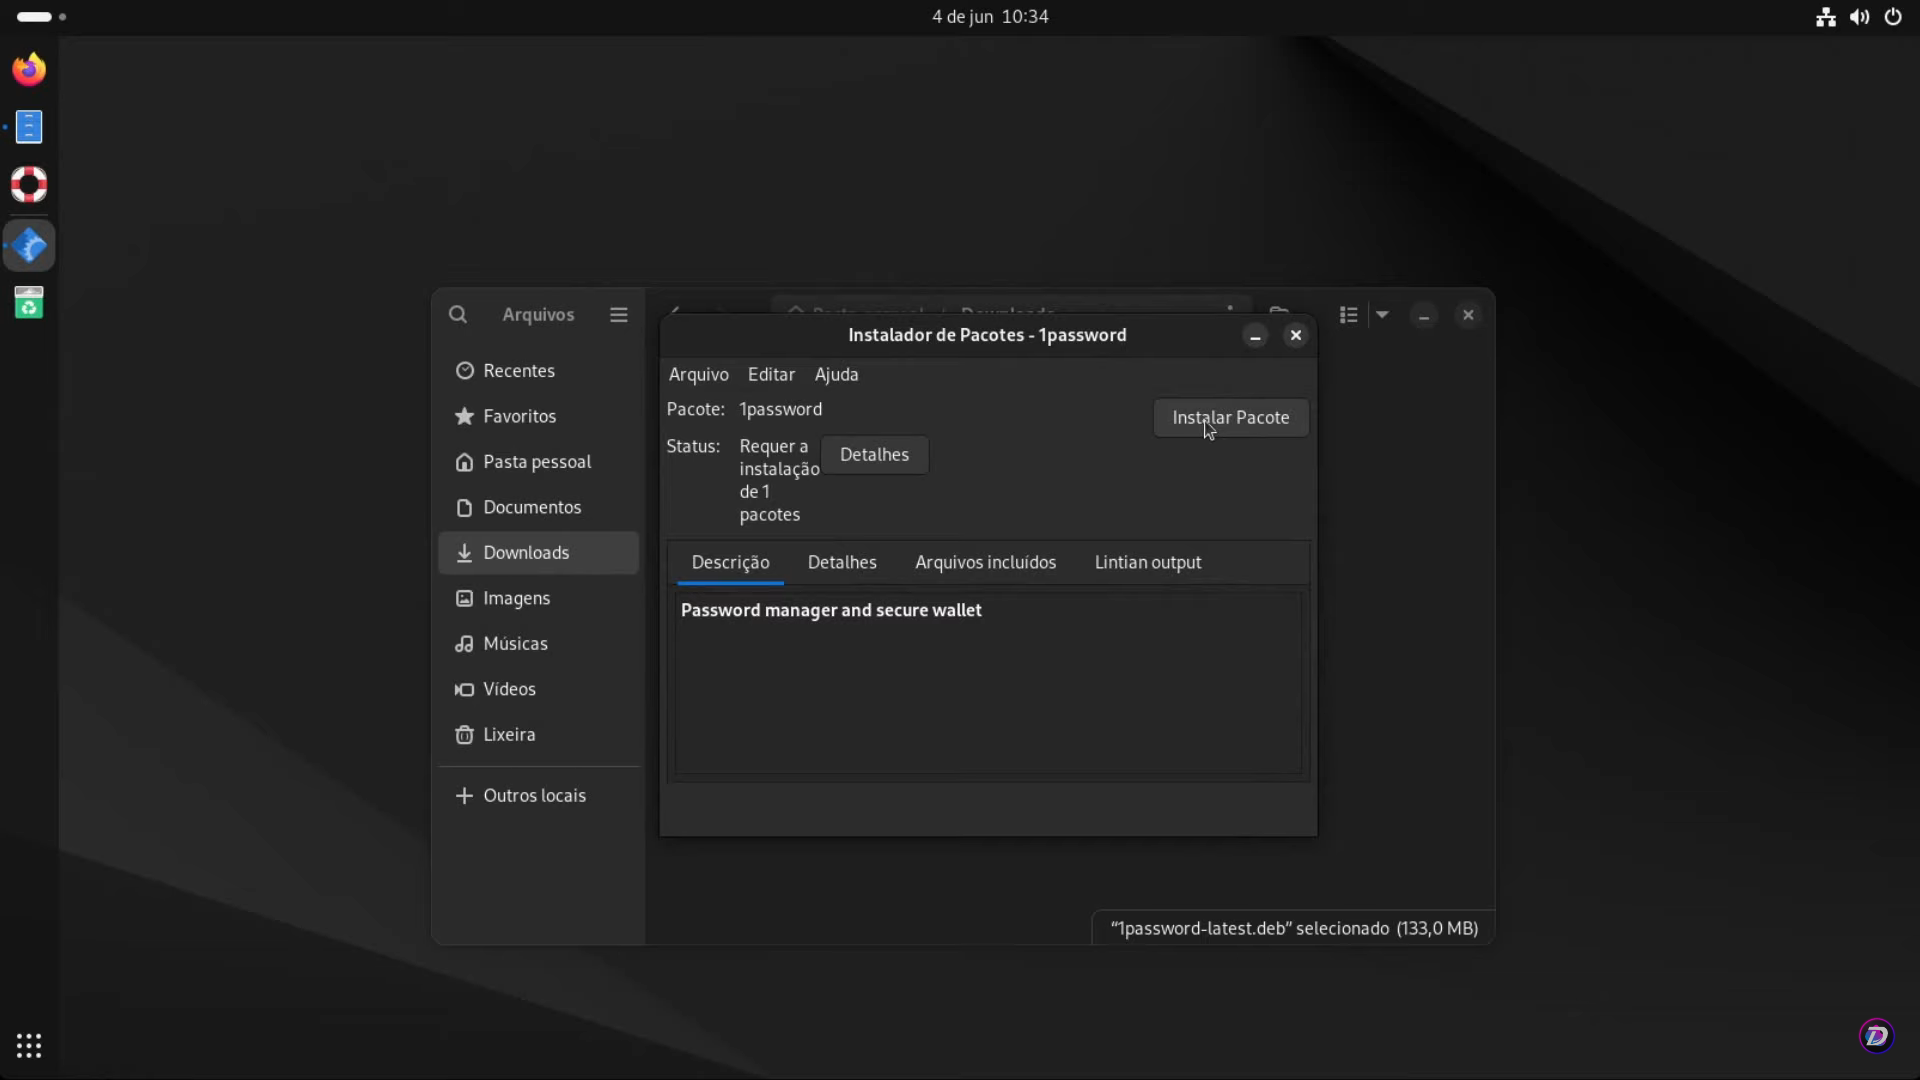Select the Arquivos incluídos tab
The width and height of the screenshot is (1920, 1080).
985,562
